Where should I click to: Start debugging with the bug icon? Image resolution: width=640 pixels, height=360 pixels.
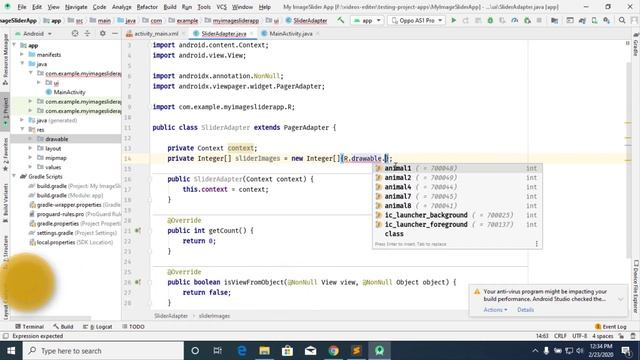pos(490,20)
